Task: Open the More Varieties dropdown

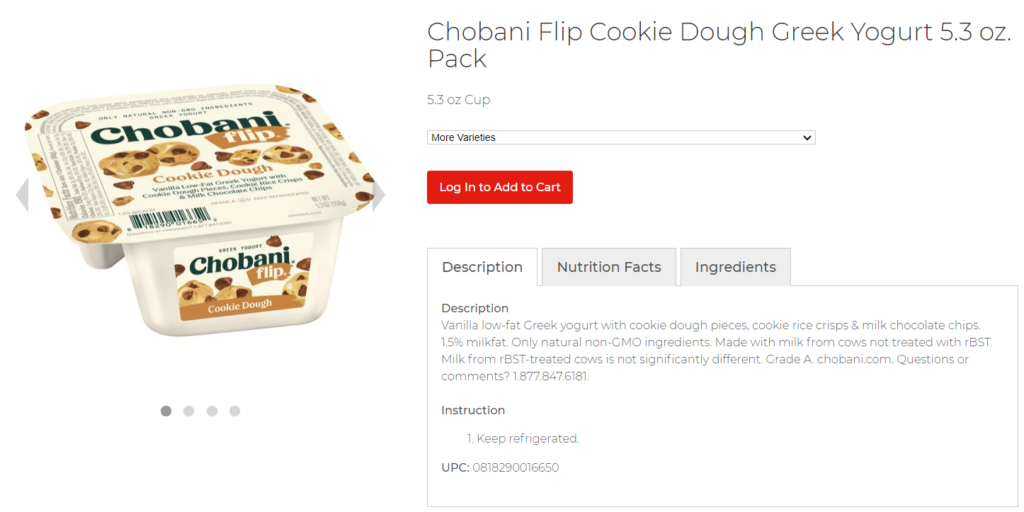Action: tap(621, 137)
